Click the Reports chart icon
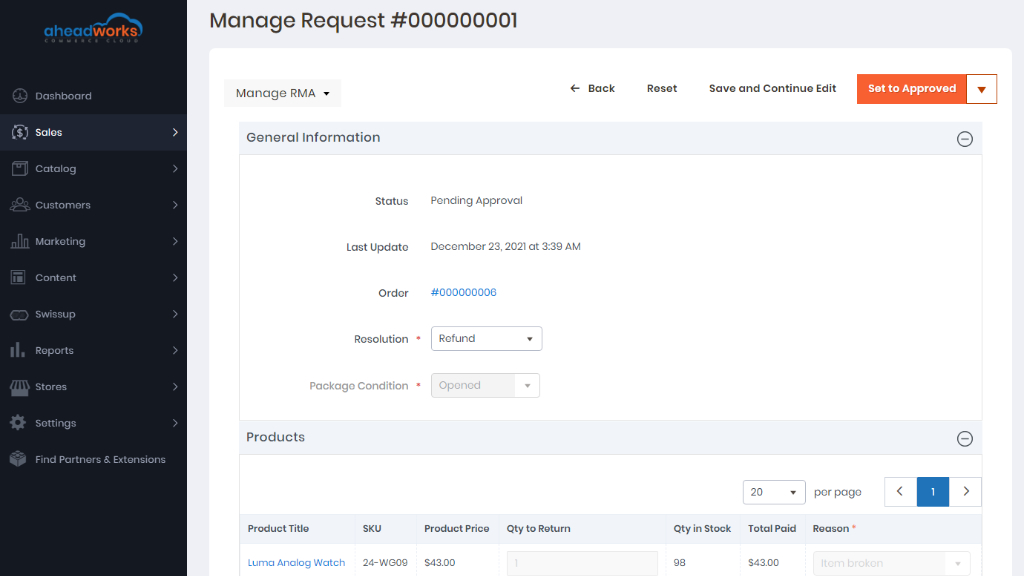The height and width of the screenshot is (576, 1024). [x=18, y=350]
